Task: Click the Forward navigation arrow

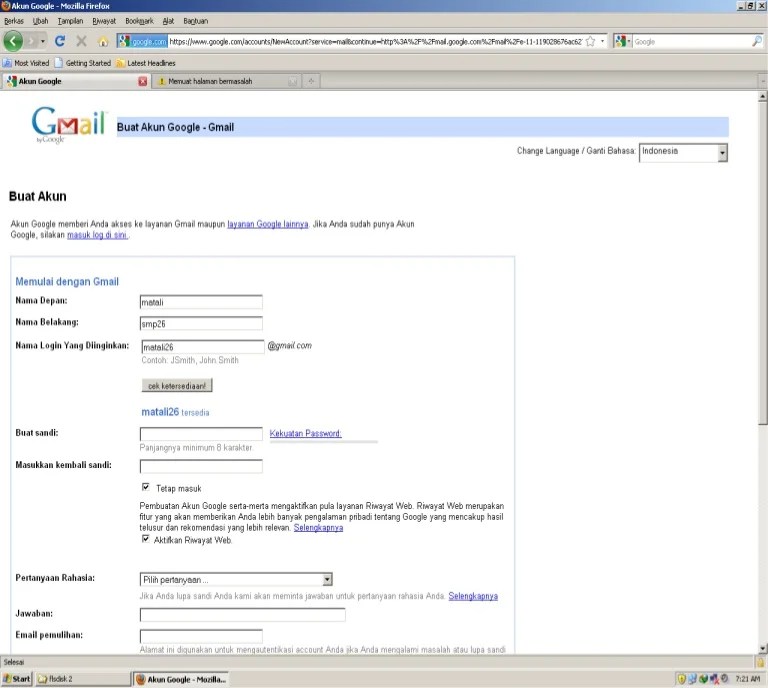Action: [x=31, y=41]
